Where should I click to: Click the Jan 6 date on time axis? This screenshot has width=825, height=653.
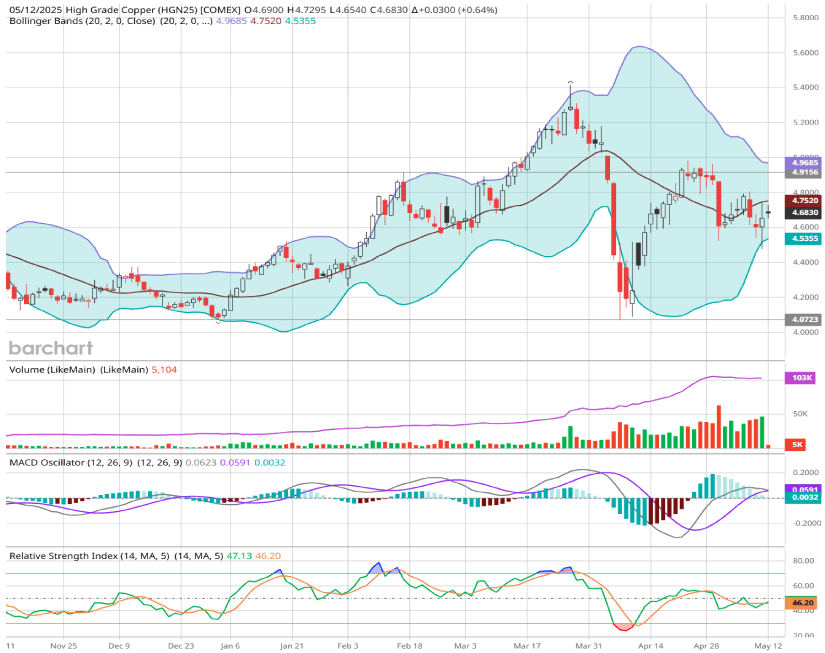(232, 645)
